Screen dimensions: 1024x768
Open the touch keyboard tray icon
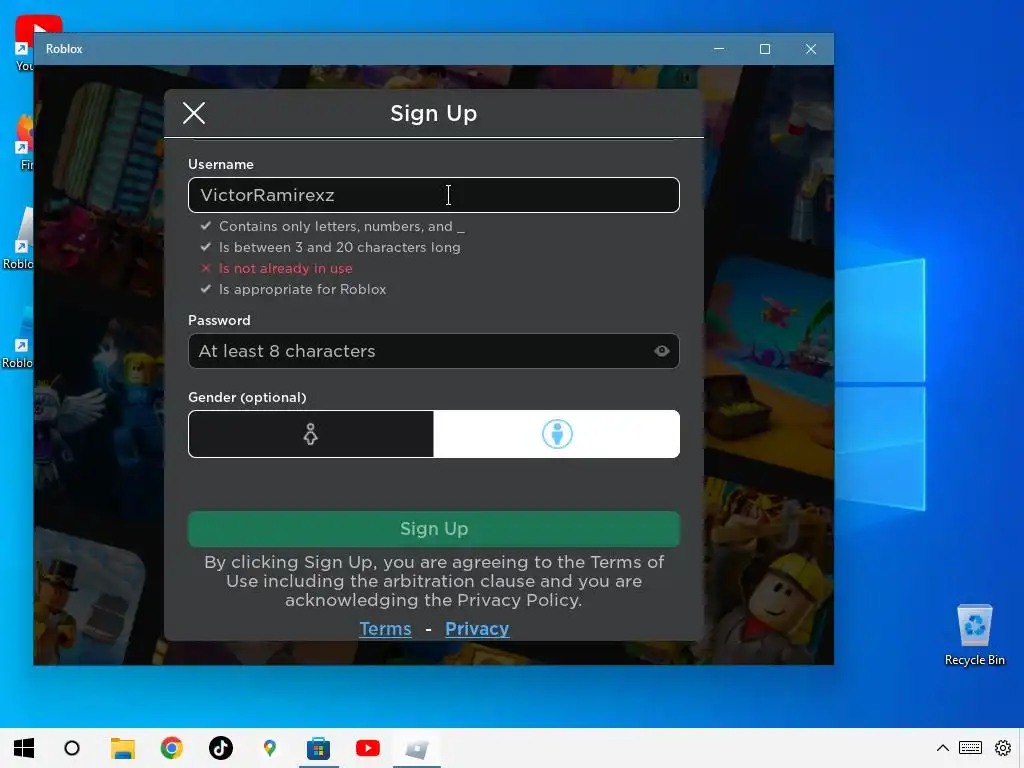[970, 748]
